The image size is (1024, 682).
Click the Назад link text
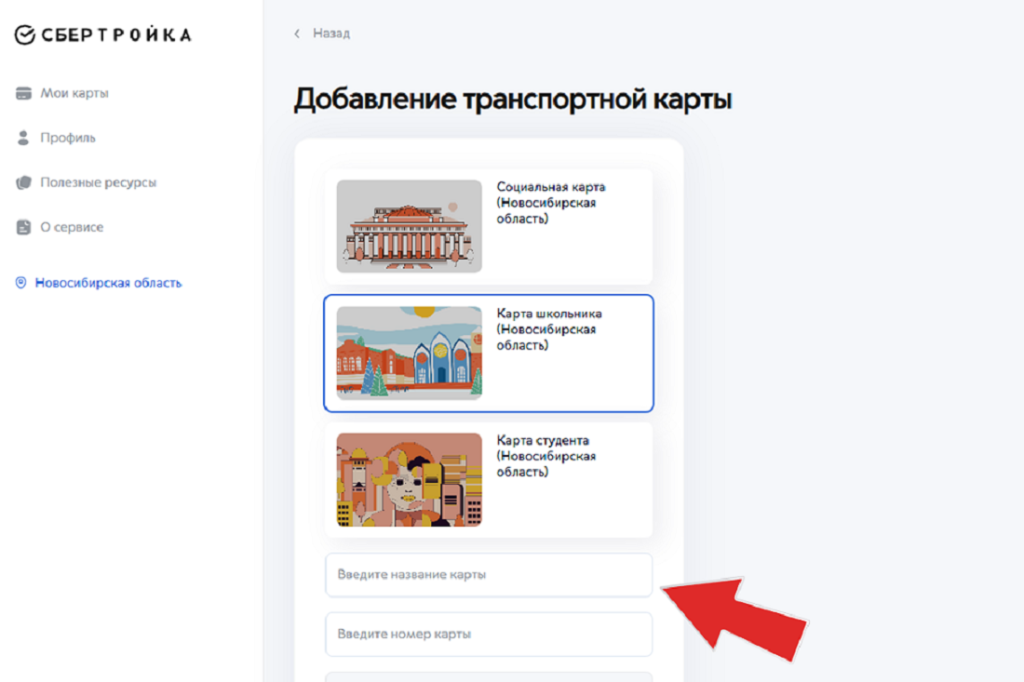point(331,34)
